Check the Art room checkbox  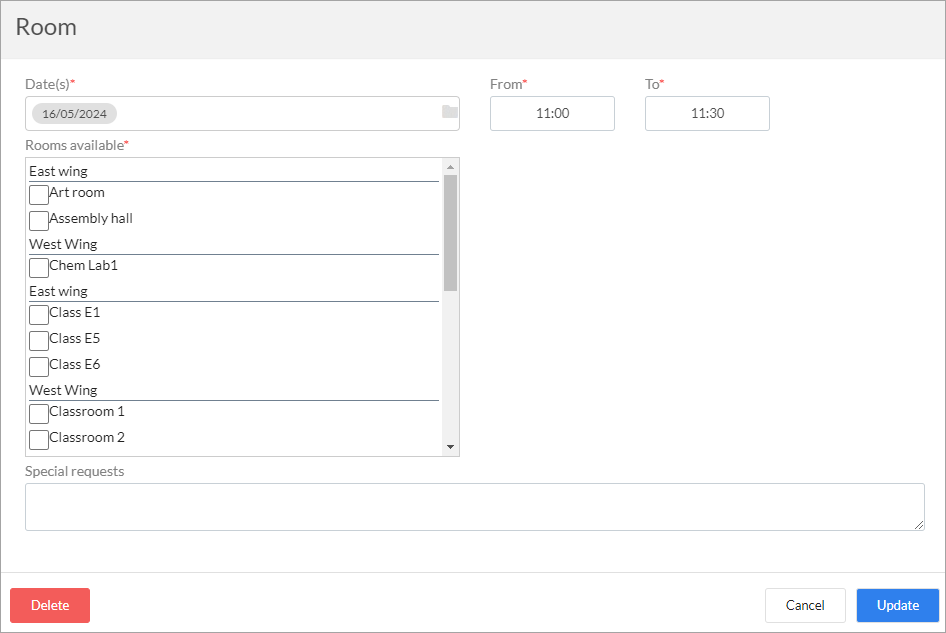pyautogui.click(x=39, y=195)
